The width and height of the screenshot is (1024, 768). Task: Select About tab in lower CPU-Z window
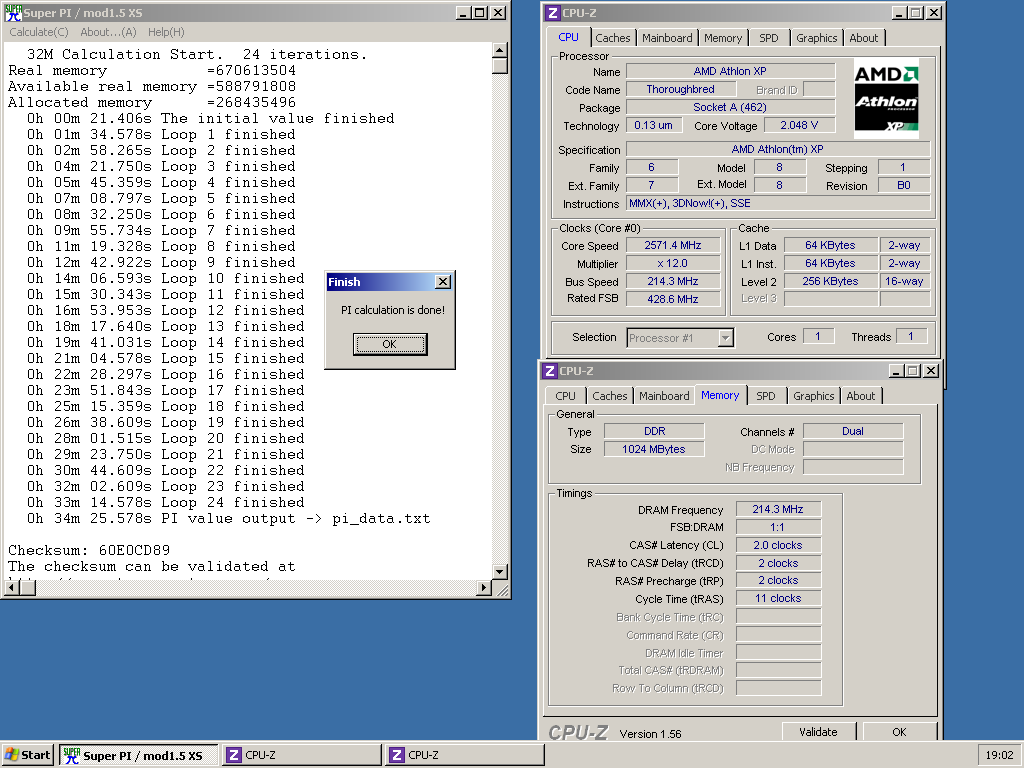(x=861, y=396)
